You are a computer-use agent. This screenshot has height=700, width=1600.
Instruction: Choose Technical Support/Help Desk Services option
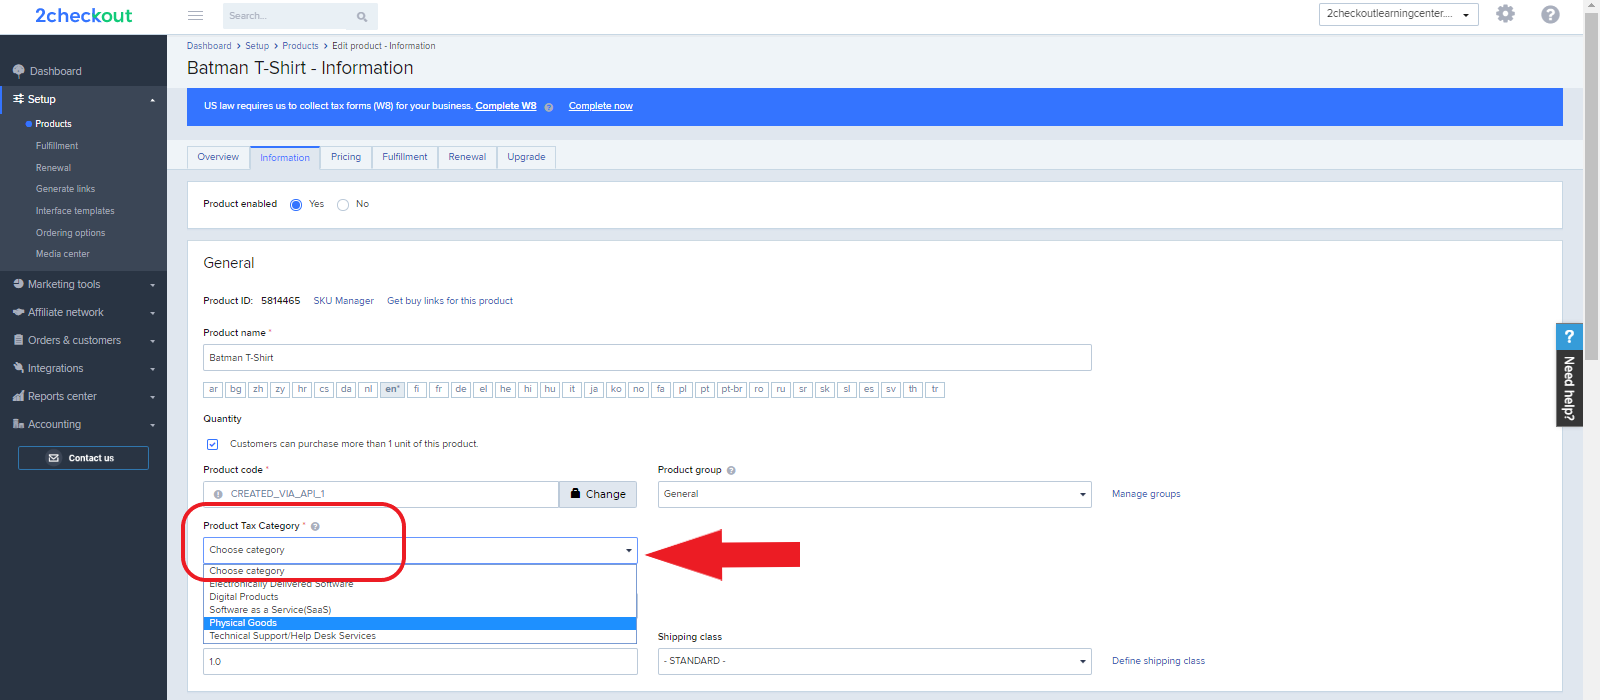420,636
